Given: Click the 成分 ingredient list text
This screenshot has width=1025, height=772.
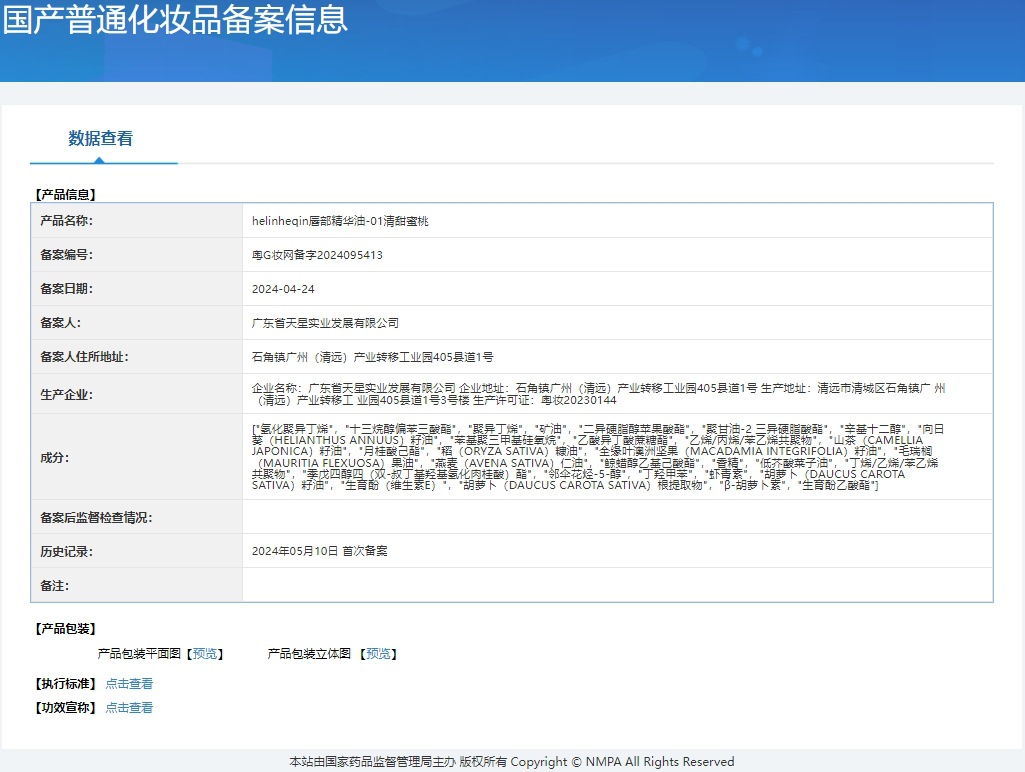Looking at the screenshot, I should click(x=597, y=457).
